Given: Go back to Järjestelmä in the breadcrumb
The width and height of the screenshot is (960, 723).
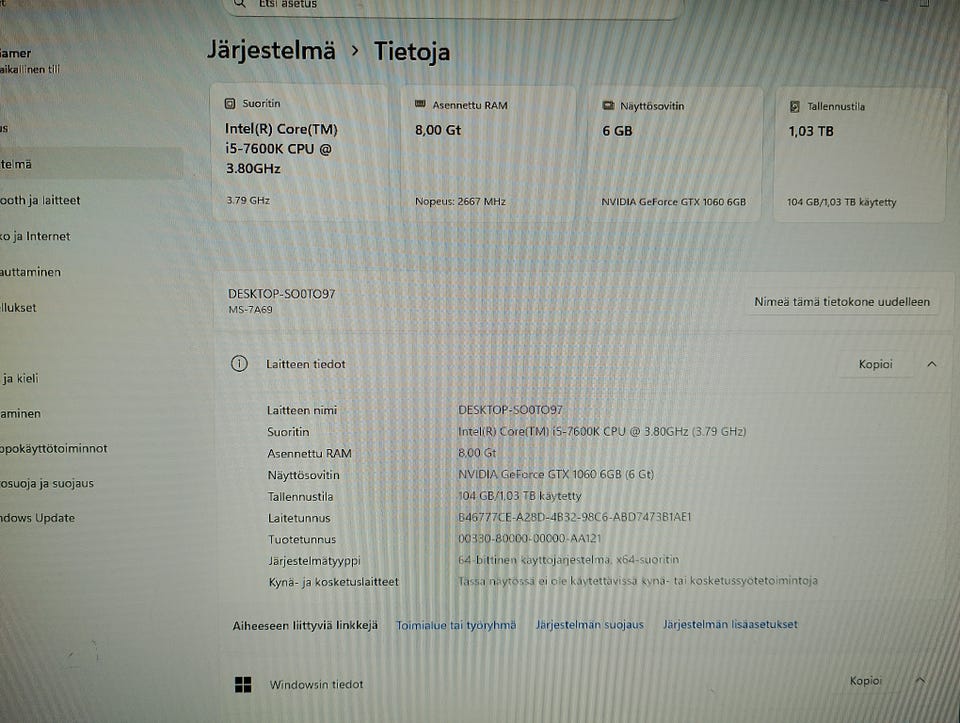Looking at the screenshot, I should (x=271, y=50).
